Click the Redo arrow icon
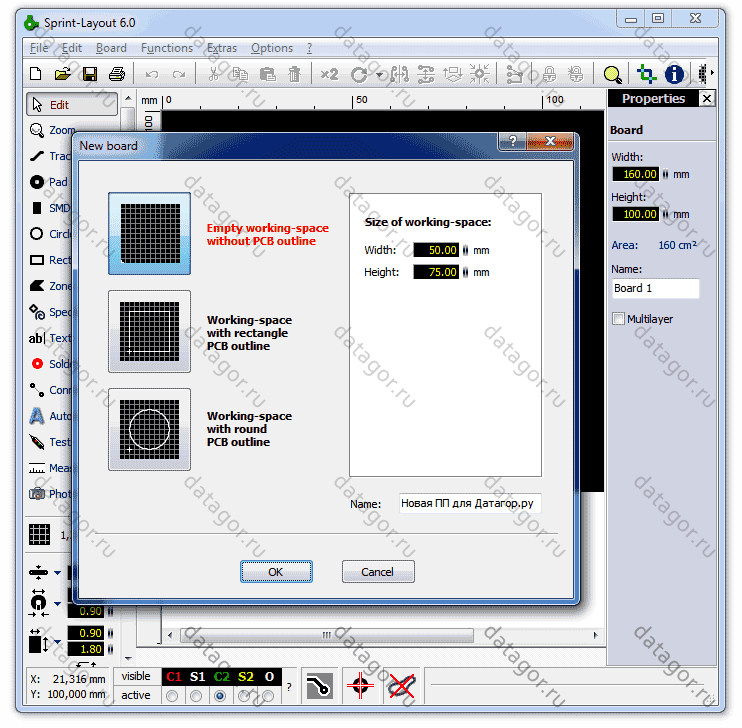Viewport: 742px width, 728px height. click(179, 74)
